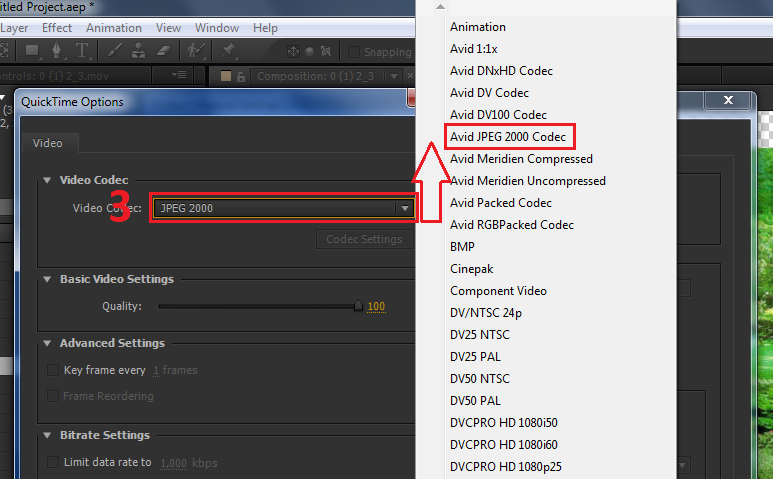The image size is (773, 479).
Task: Enable Key frame every checkbox
Action: pyautogui.click(x=53, y=370)
